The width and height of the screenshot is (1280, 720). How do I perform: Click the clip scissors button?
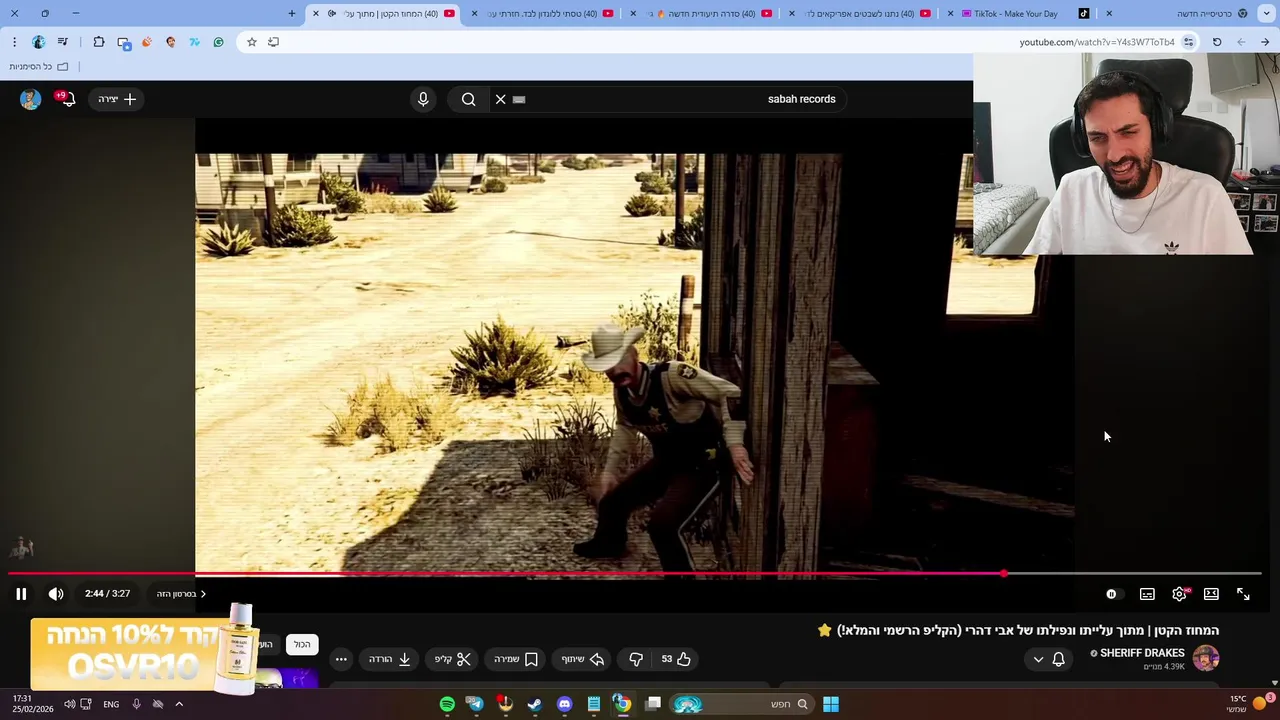(x=452, y=659)
